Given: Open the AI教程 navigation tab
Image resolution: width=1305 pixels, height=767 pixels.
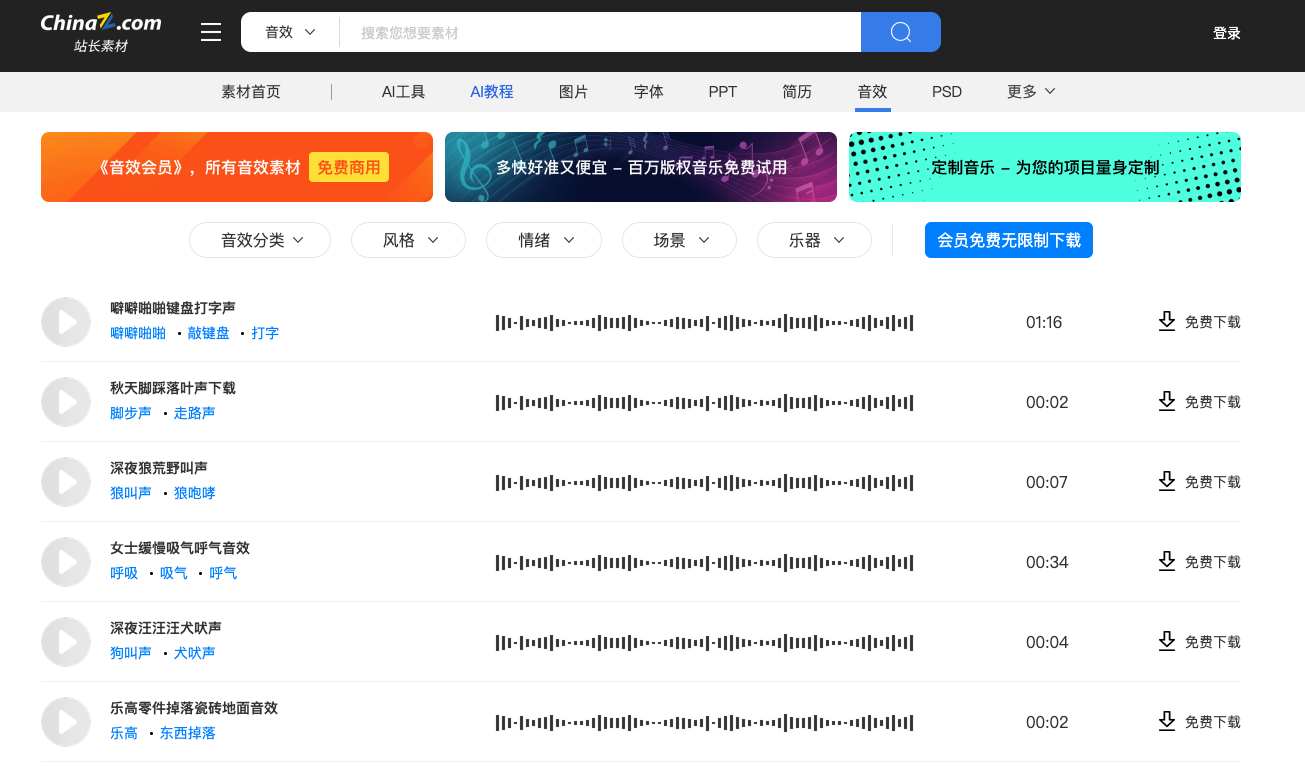Looking at the screenshot, I should coord(491,92).
